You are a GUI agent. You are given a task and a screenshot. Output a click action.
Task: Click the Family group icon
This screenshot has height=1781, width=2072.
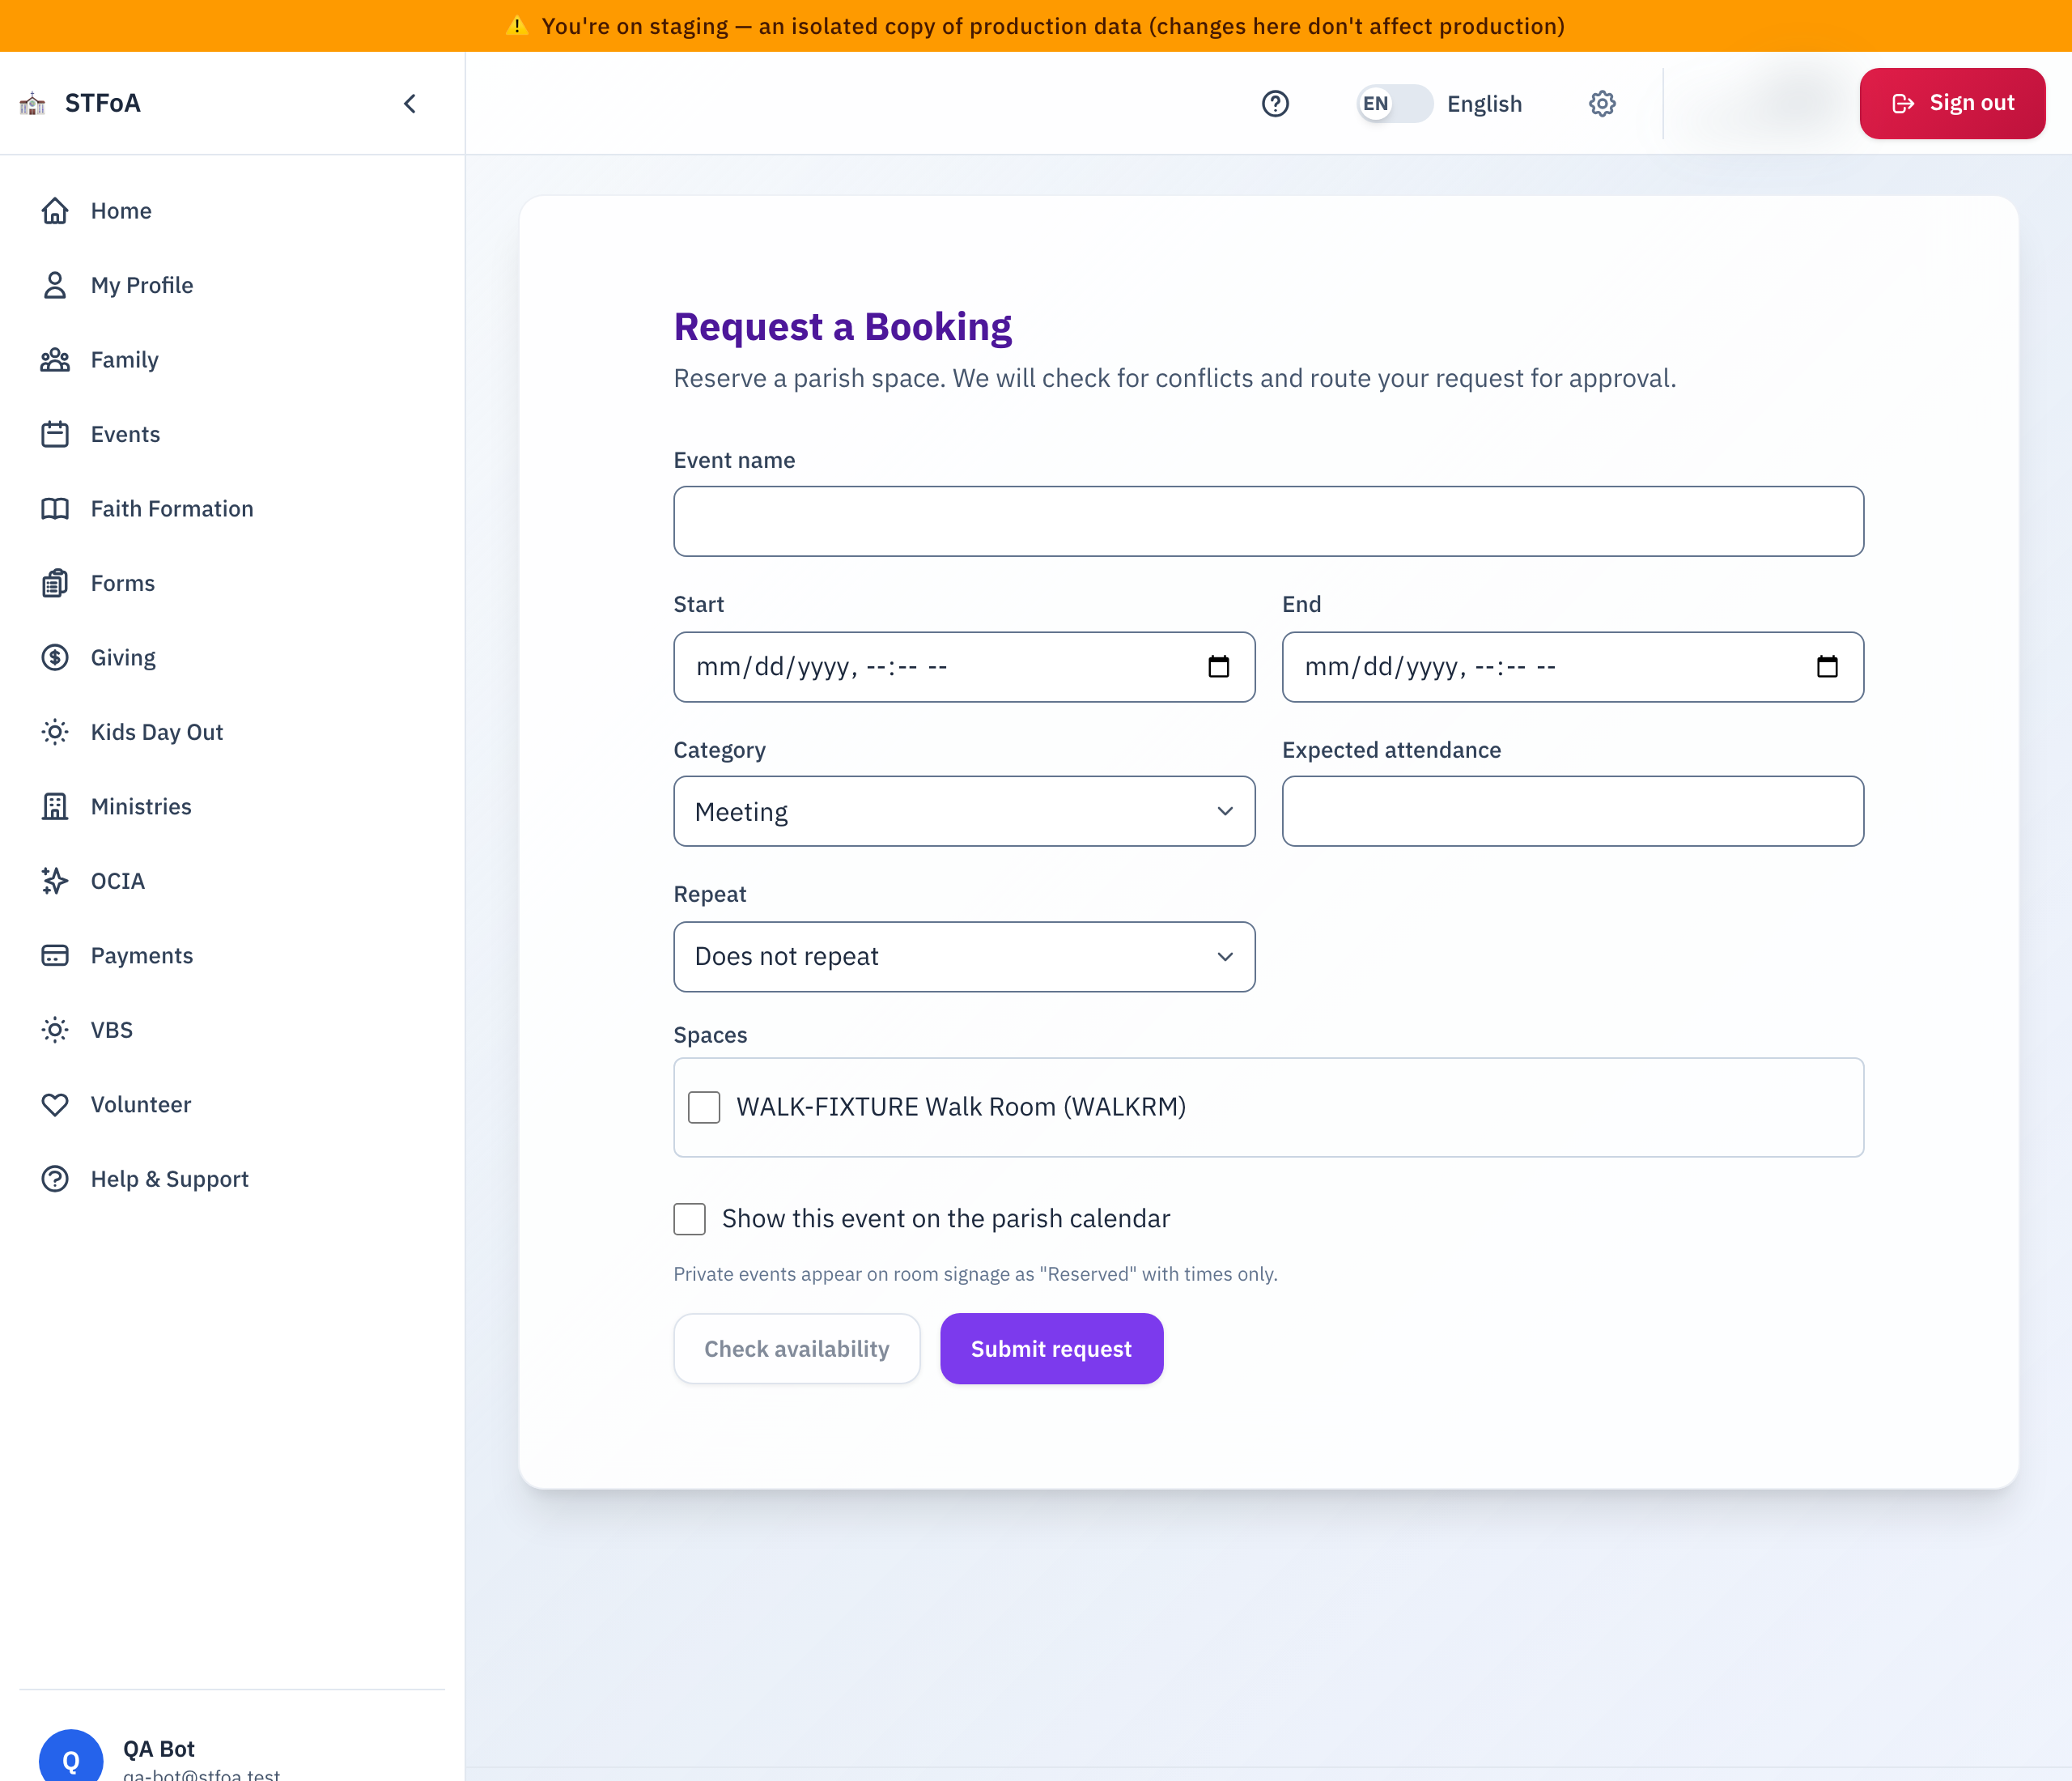[55, 360]
